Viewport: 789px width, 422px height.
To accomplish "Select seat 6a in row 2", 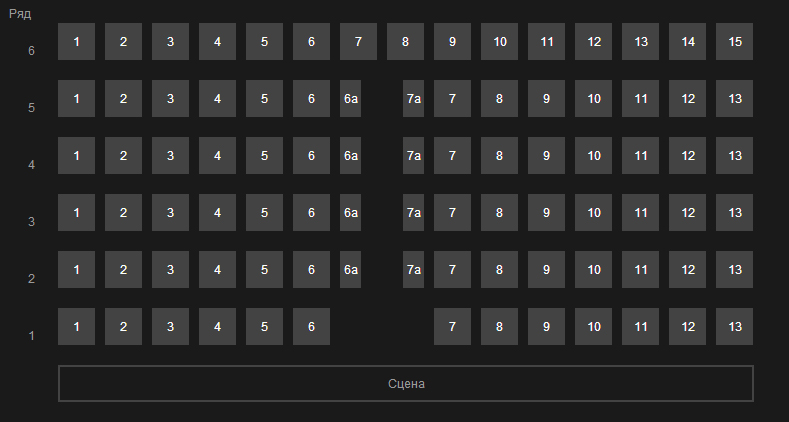I will (350, 270).
